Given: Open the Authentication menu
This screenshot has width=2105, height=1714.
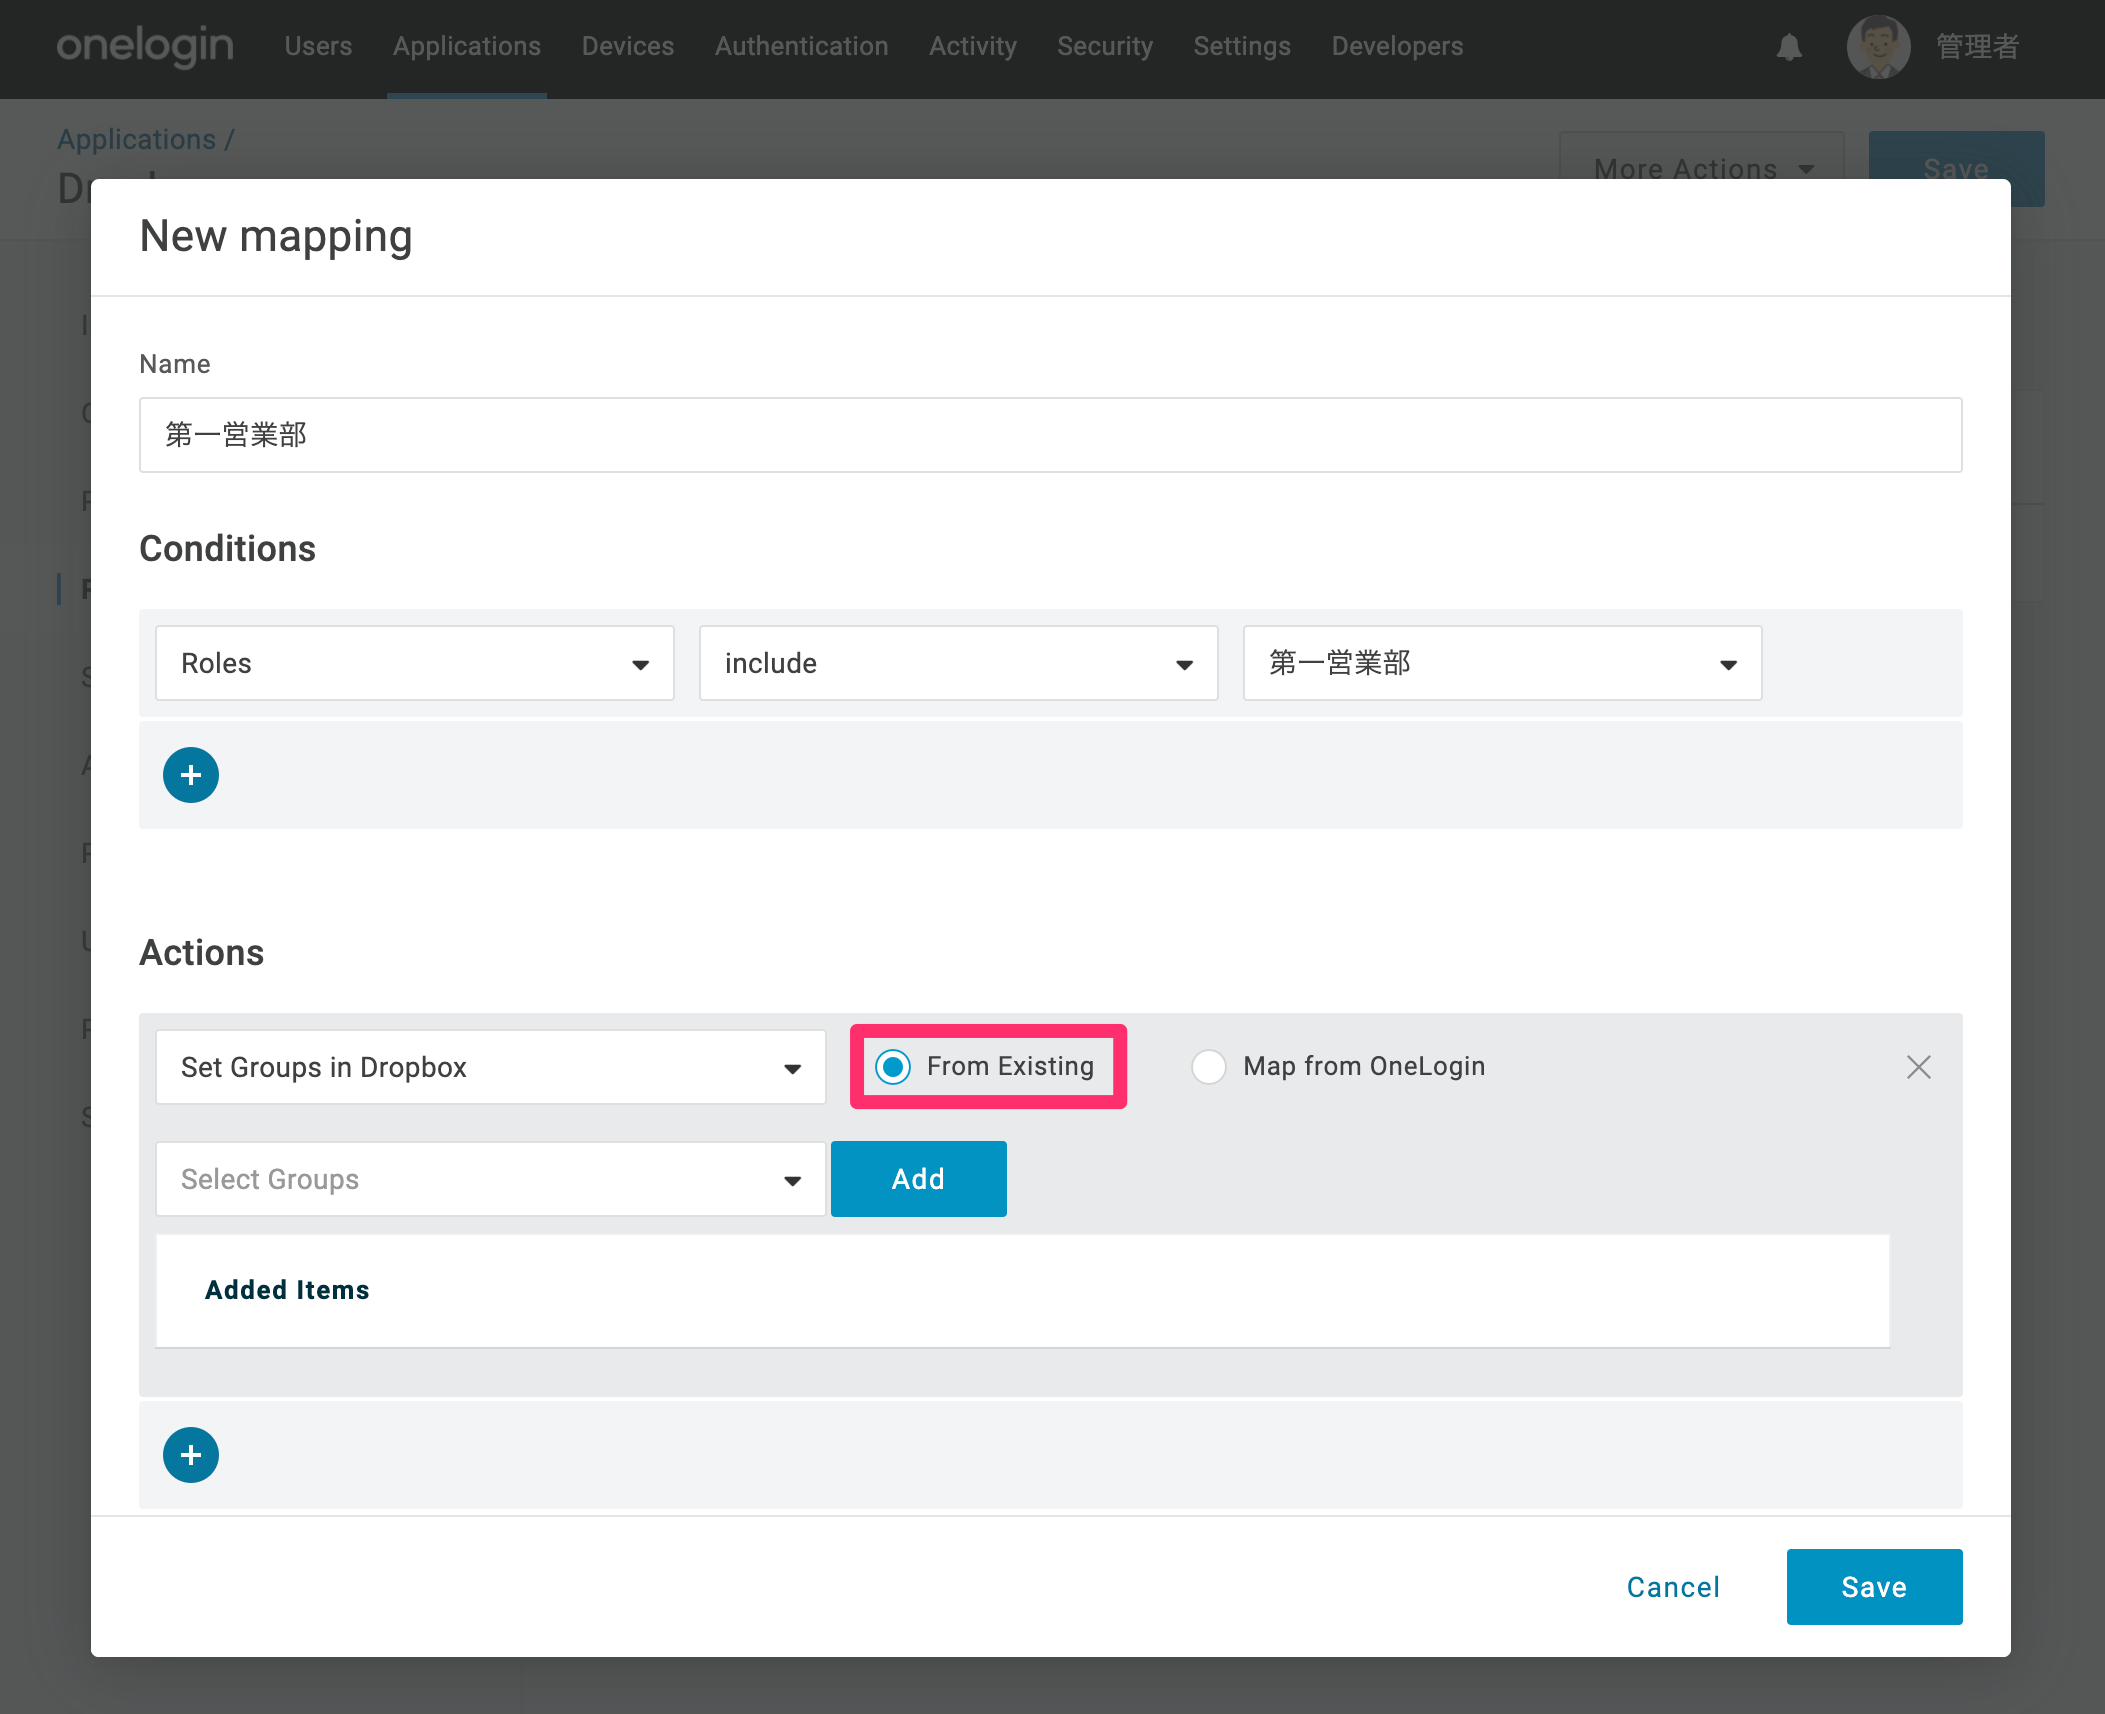Looking at the screenshot, I should coord(802,46).
